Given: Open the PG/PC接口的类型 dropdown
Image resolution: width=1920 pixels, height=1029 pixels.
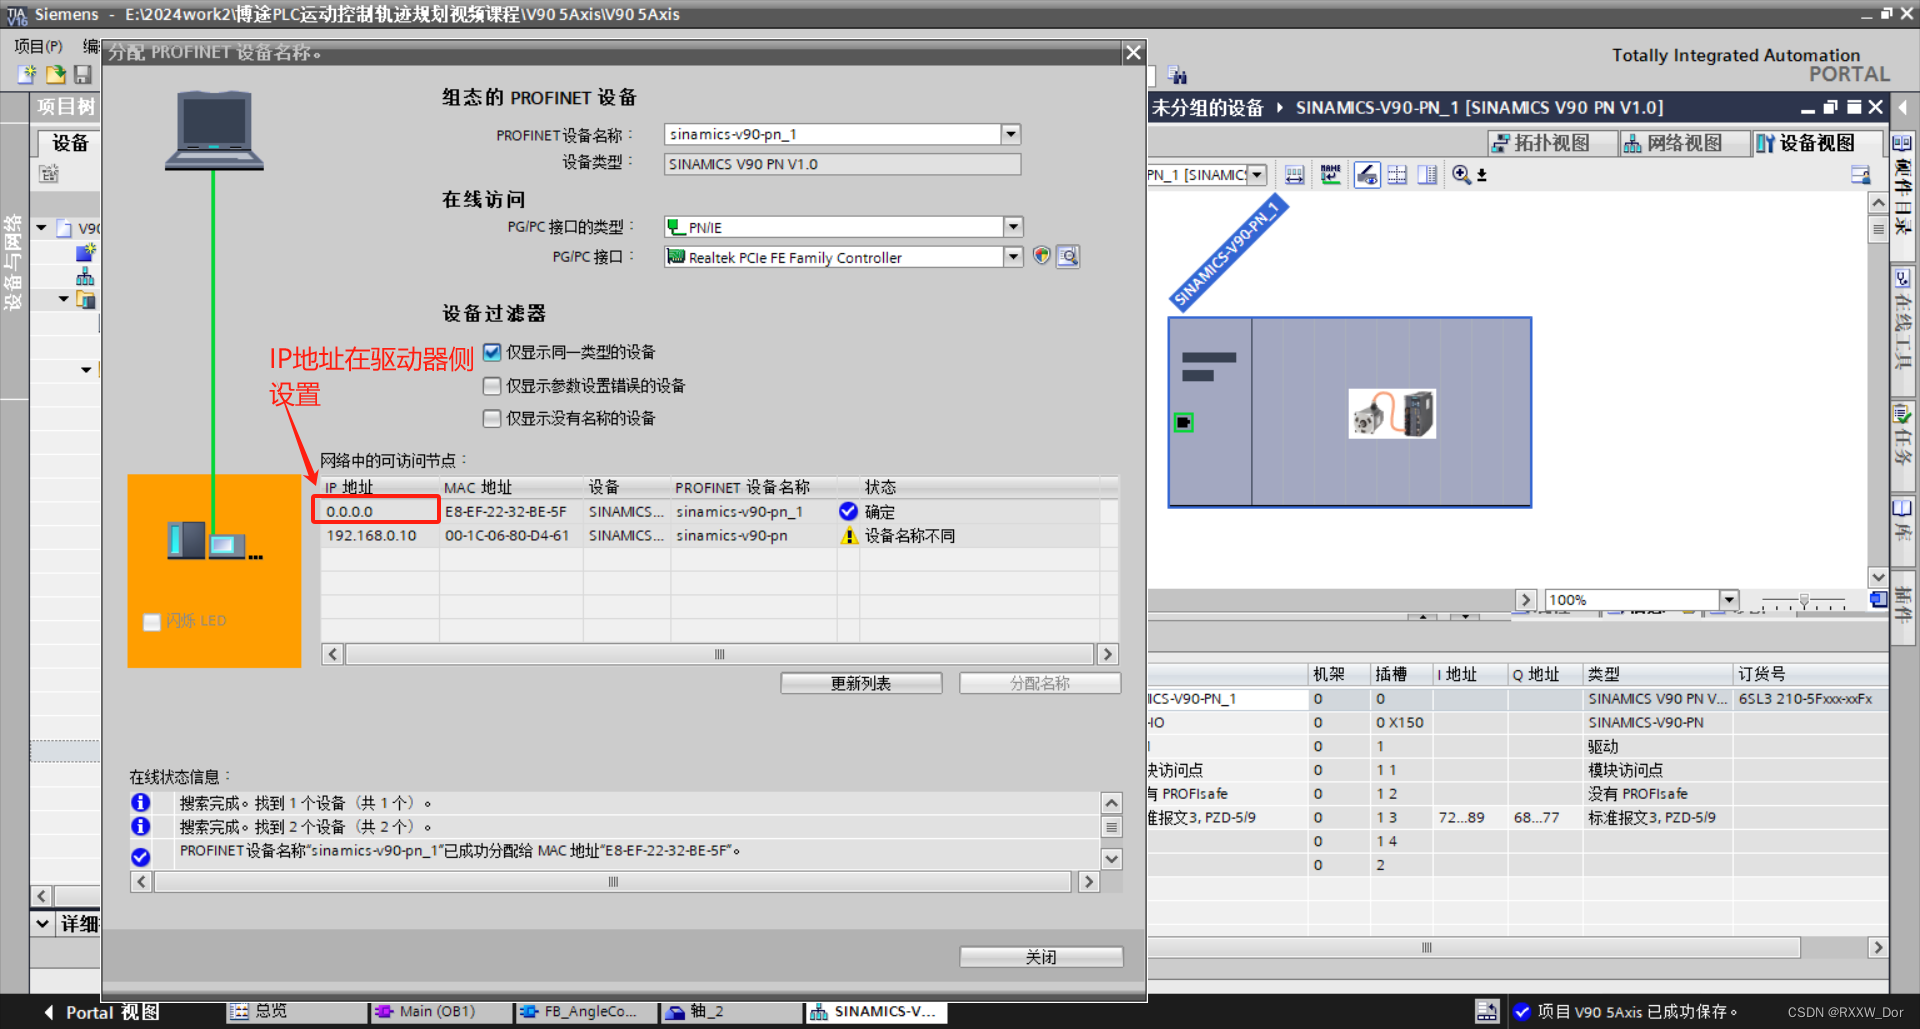Looking at the screenshot, I should pos(1013,227).
